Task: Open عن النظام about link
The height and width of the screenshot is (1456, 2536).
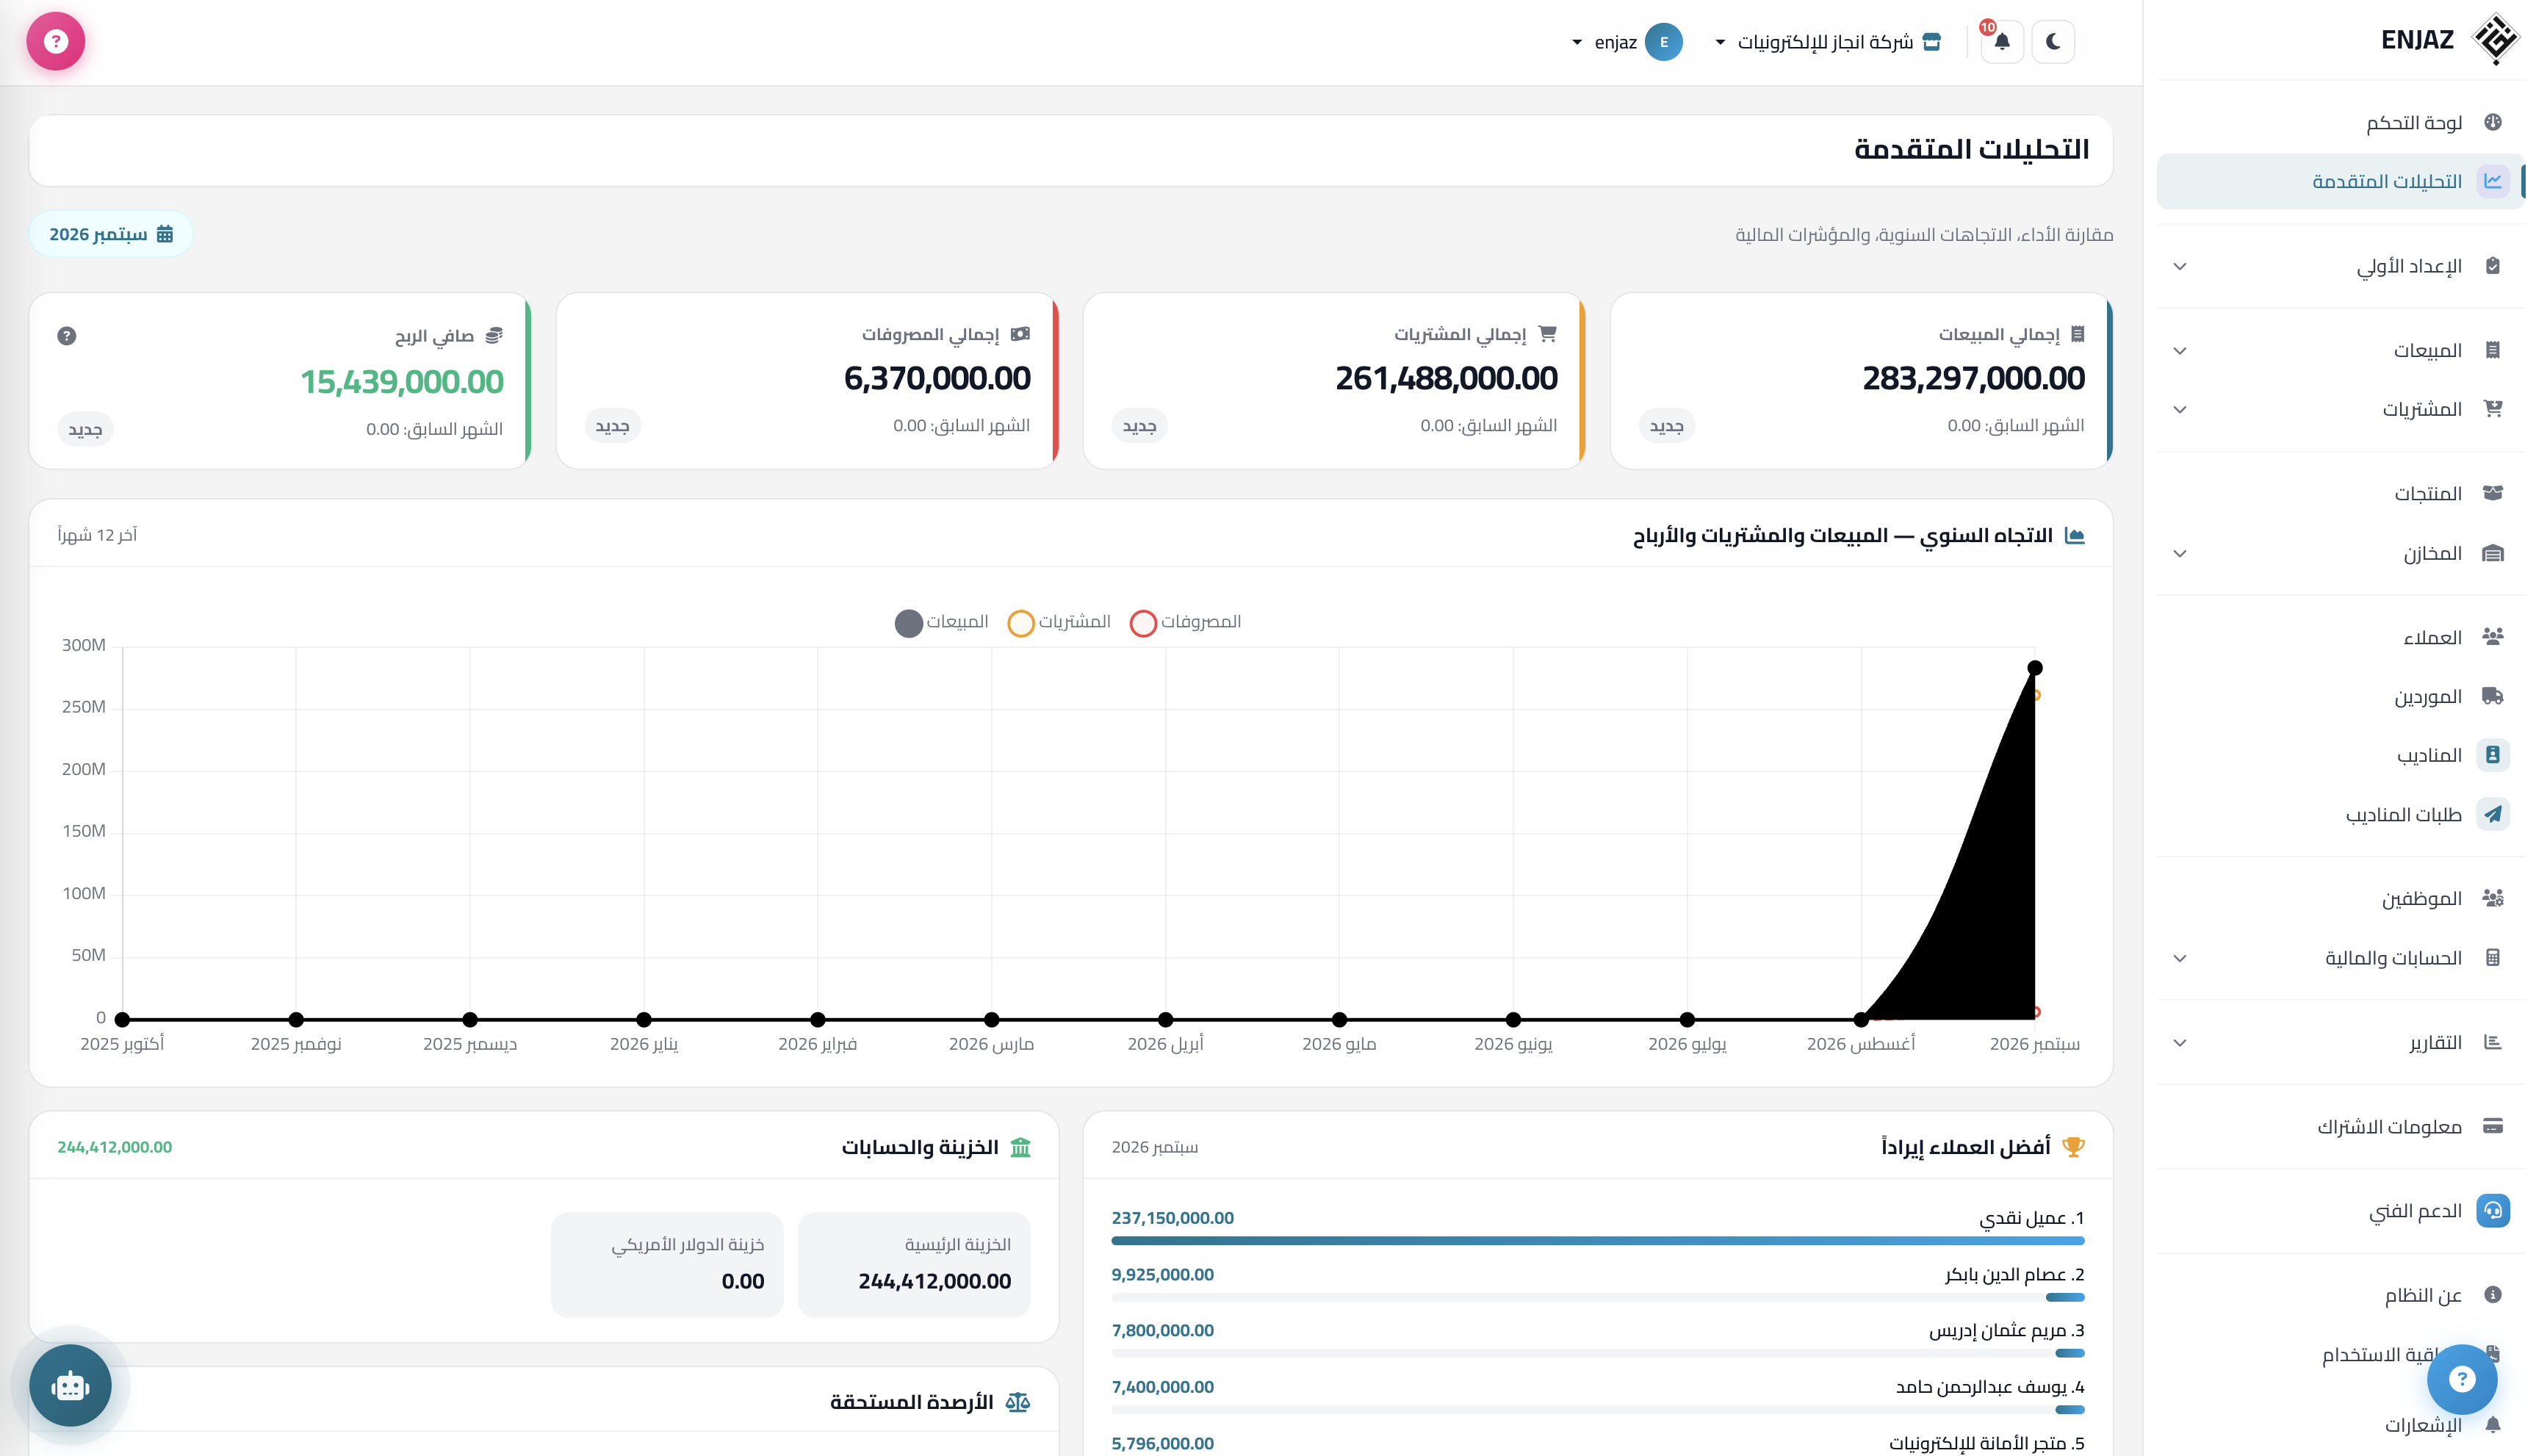Action: point(2340,1295)
